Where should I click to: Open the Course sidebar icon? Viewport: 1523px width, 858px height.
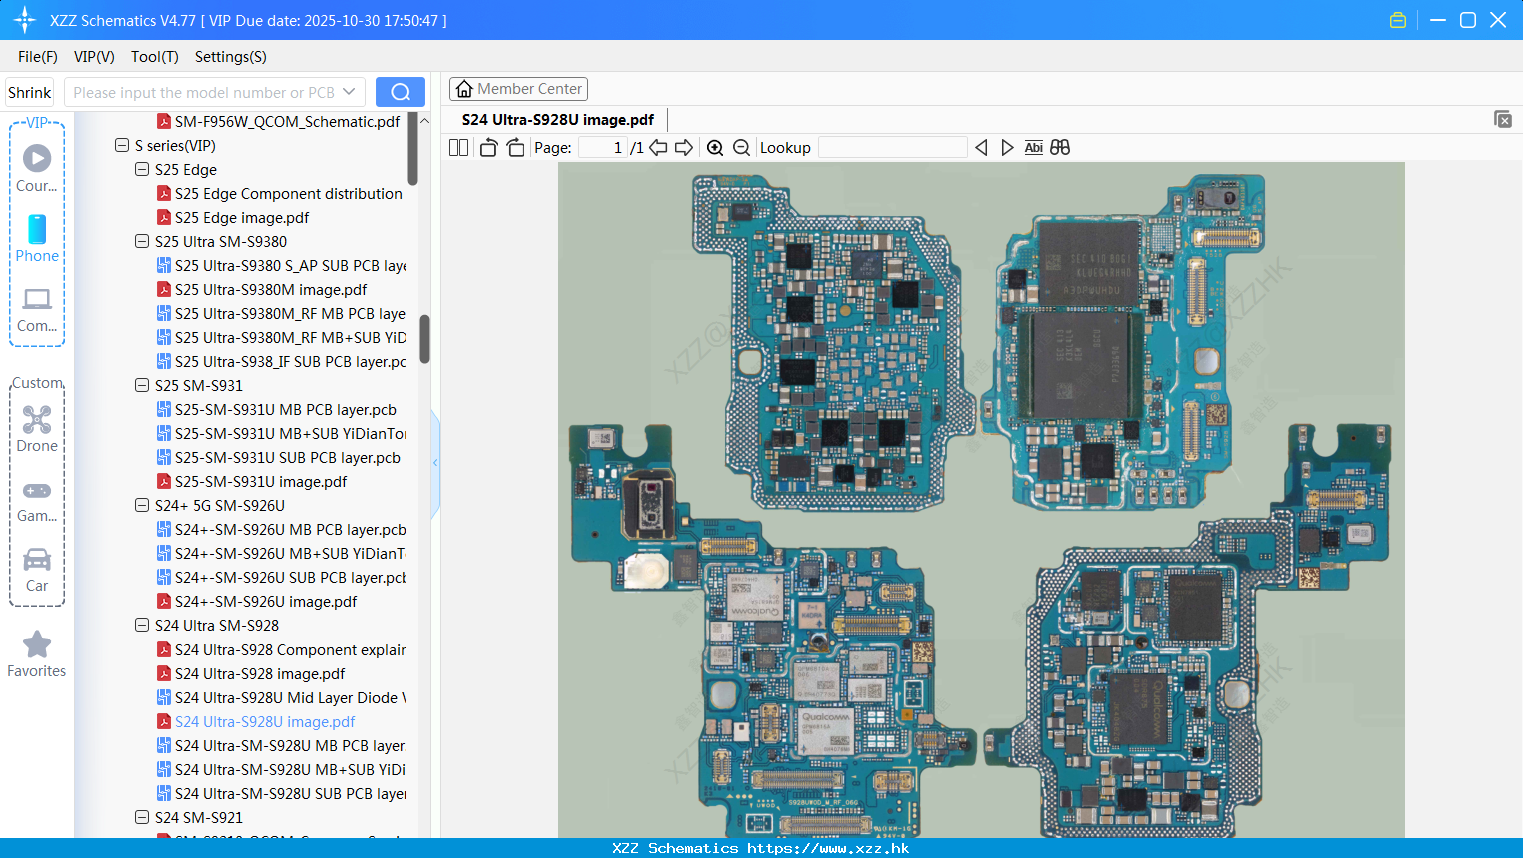(37, 158)
